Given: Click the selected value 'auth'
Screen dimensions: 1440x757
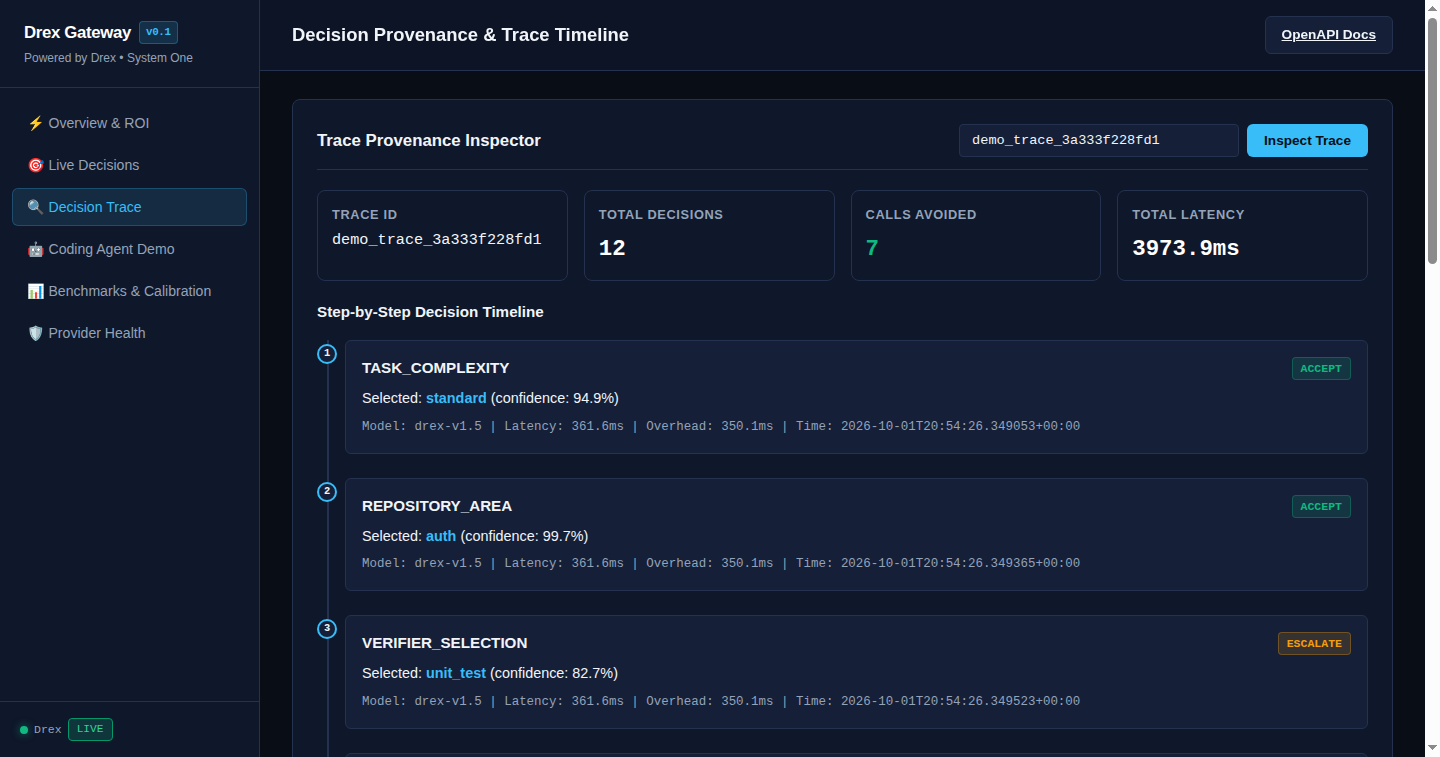Looking at the screenshot, I should point(441,536).
